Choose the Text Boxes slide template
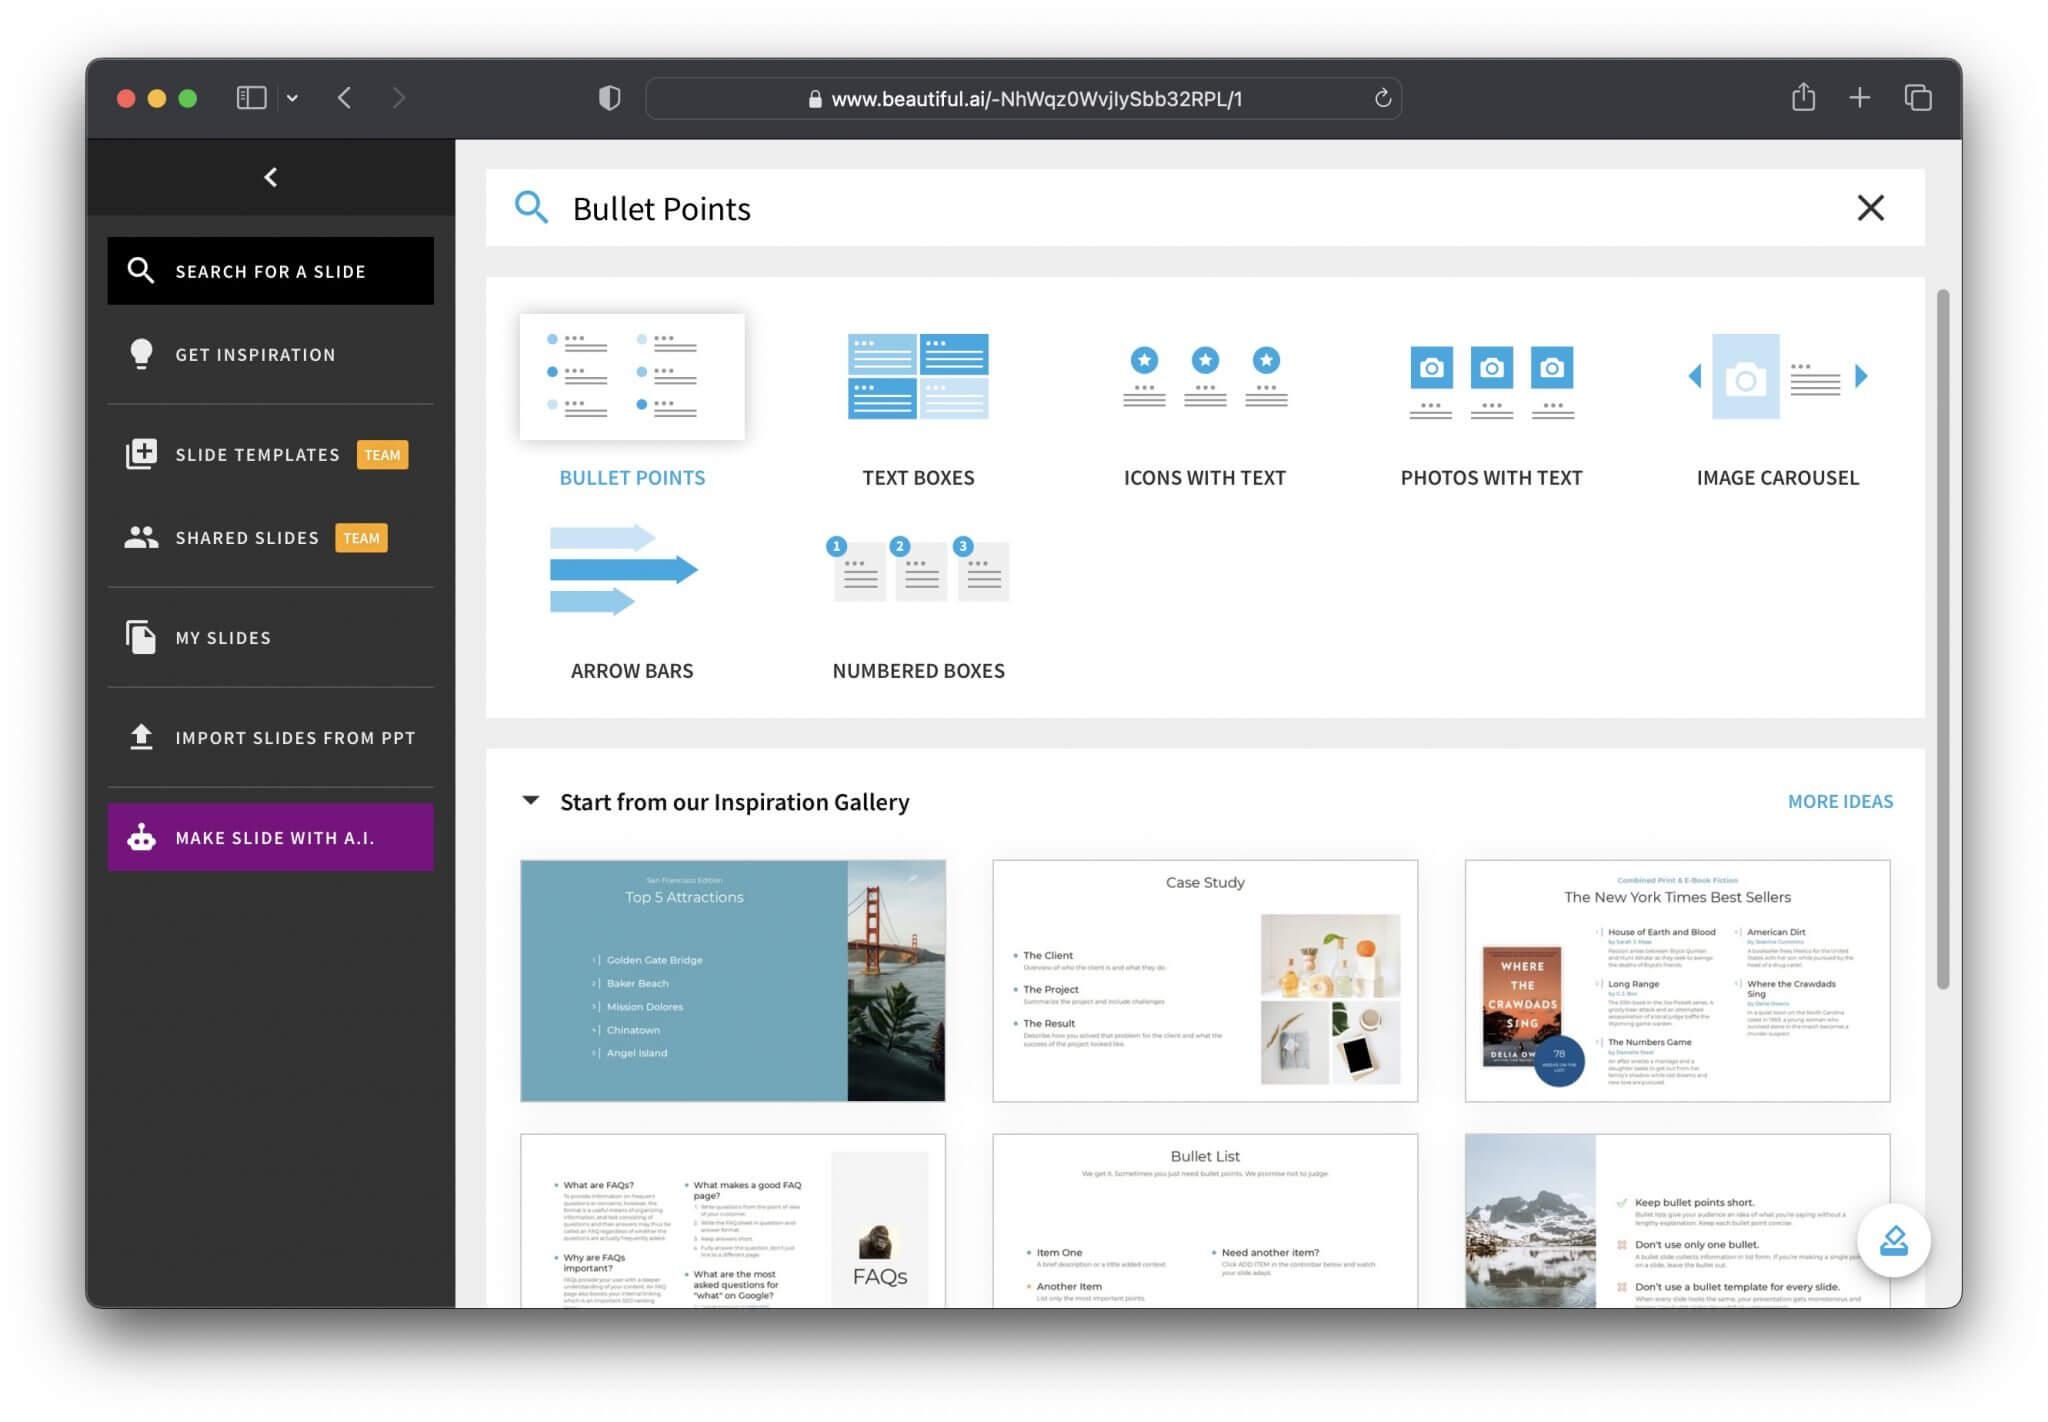2048x1422 pixels. click(x=918, y=377)
